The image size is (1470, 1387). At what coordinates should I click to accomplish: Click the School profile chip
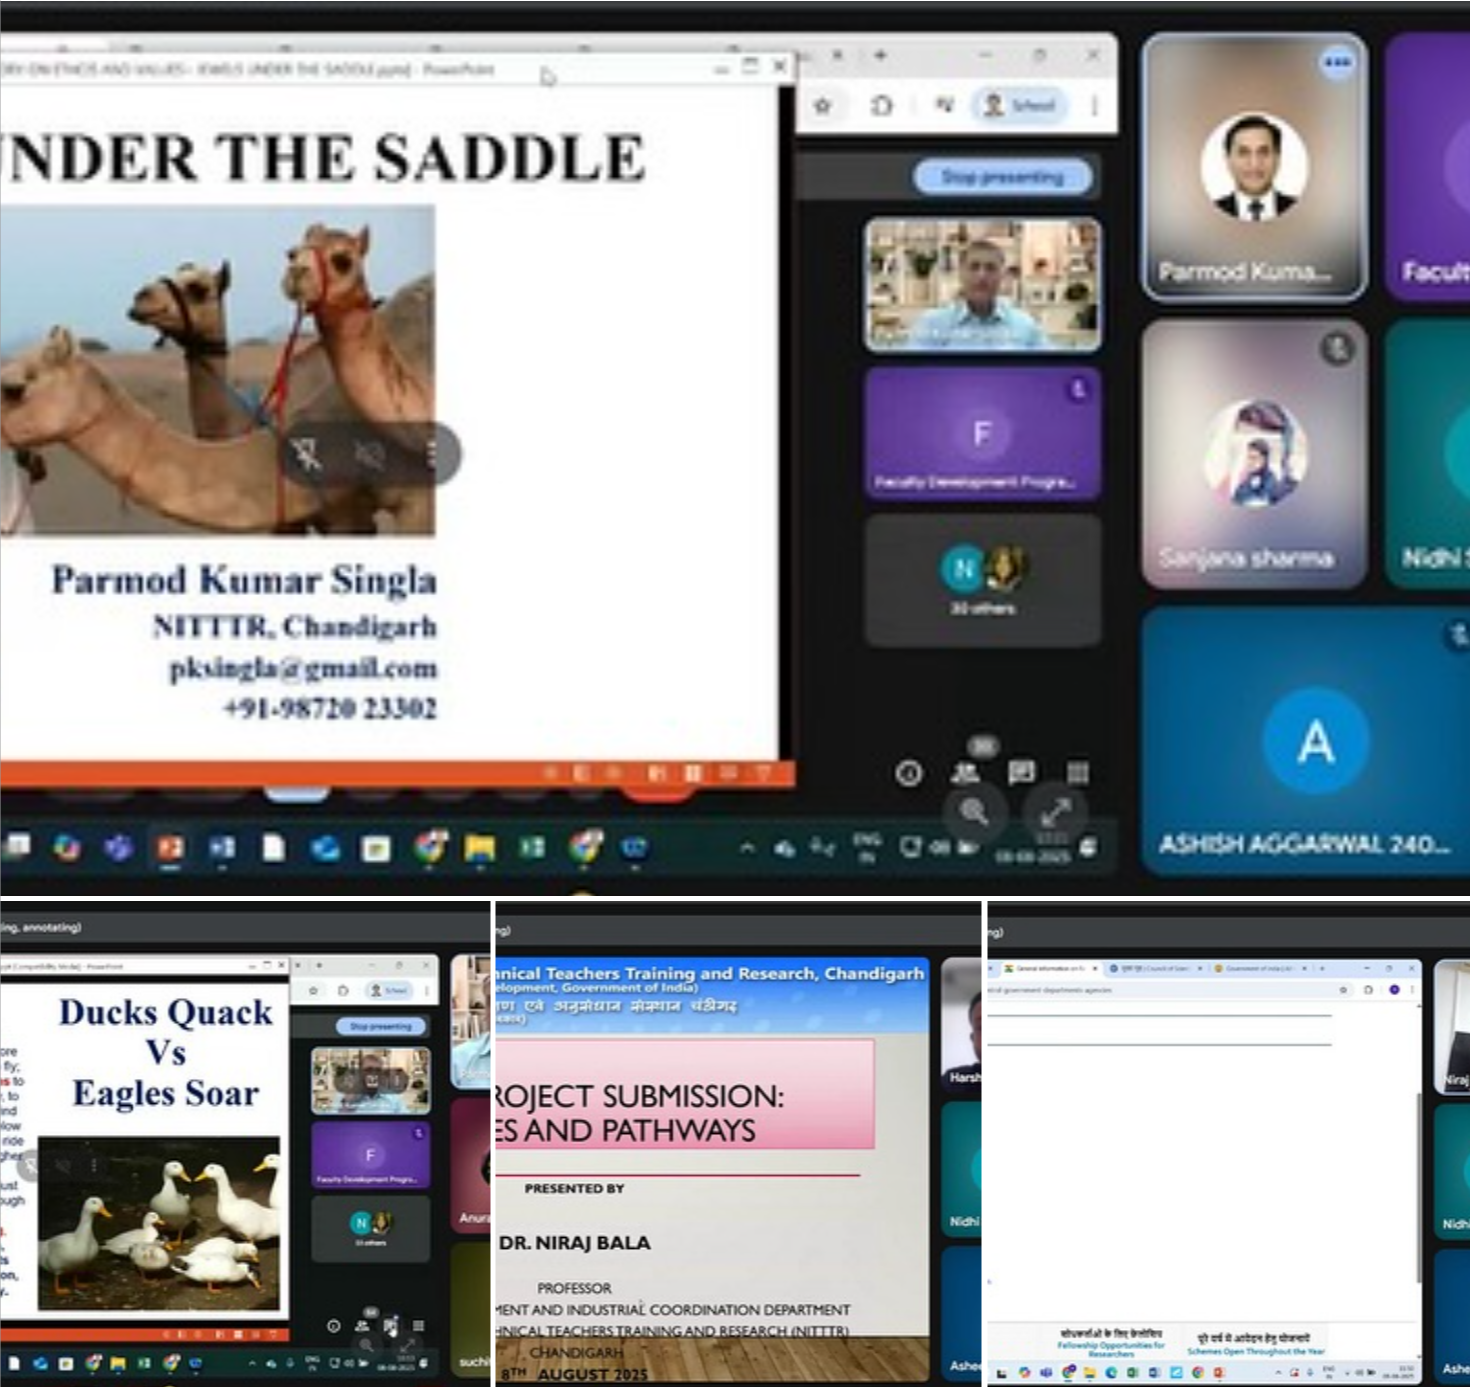click(x=1020, y=106)
